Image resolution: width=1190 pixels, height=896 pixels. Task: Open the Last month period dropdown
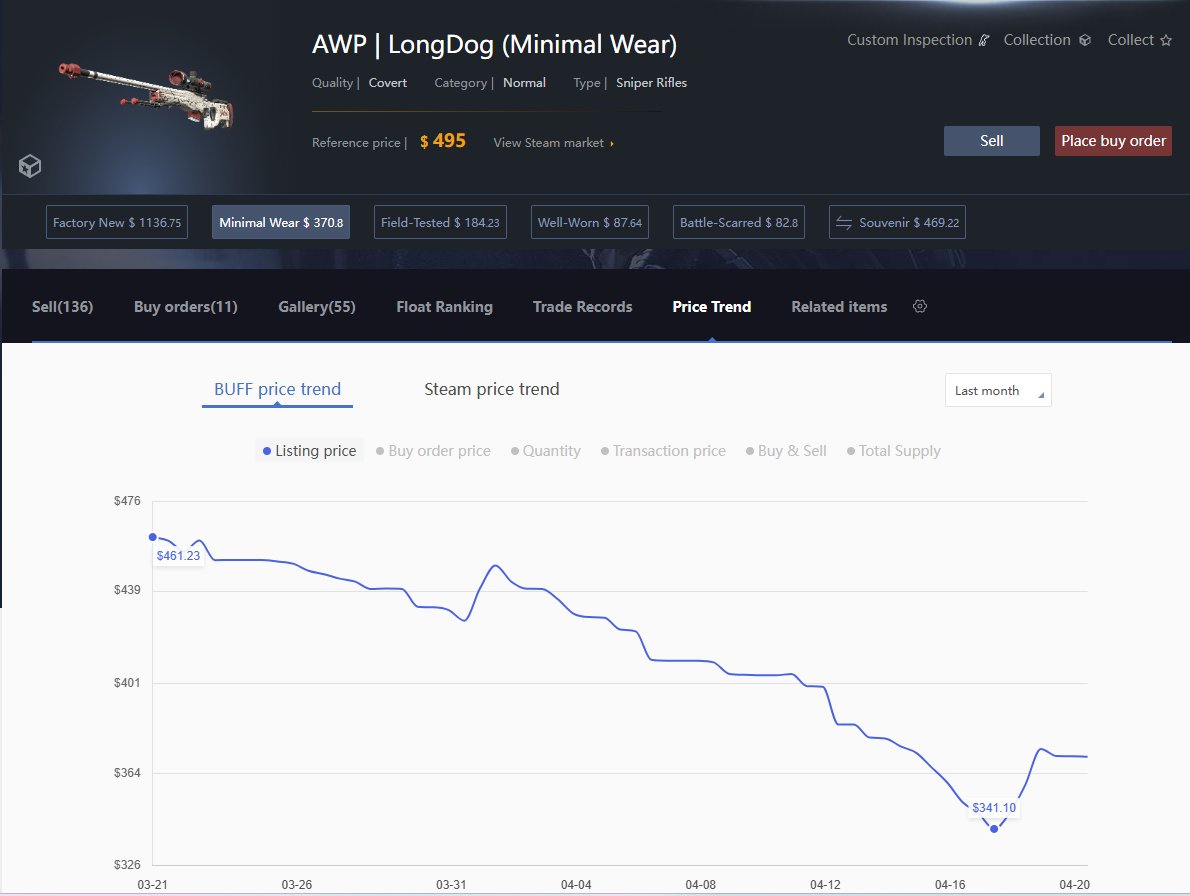(x=998, y=390)
